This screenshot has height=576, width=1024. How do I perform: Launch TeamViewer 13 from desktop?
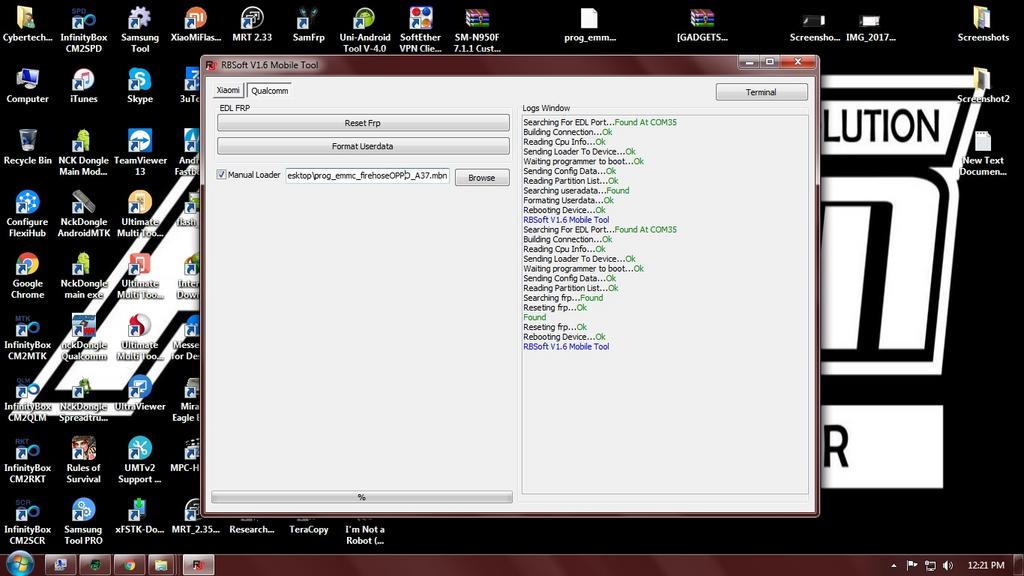pyautogui.click(x=140, y=153)
